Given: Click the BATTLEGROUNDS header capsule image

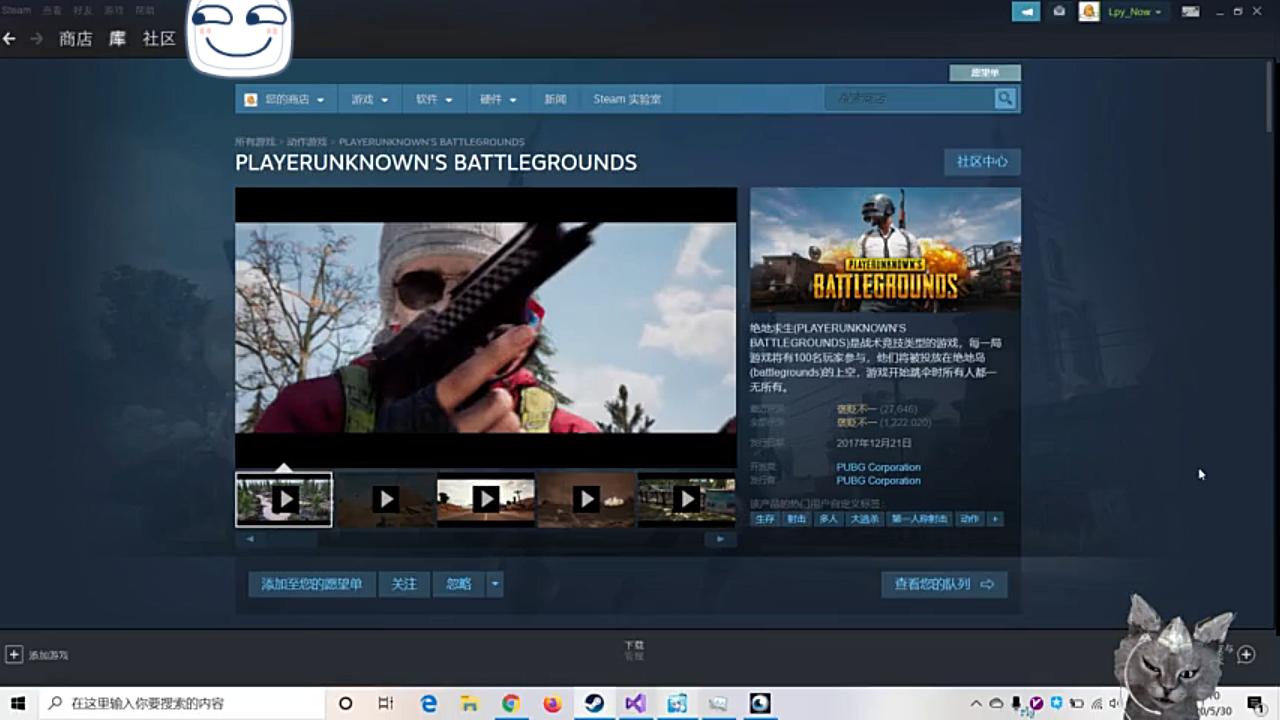Looking at the screenshot, I should [886, 250].
